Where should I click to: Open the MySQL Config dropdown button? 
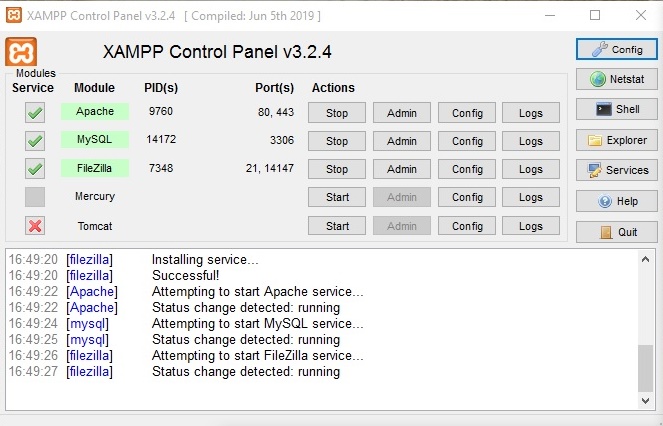(467, 141)
